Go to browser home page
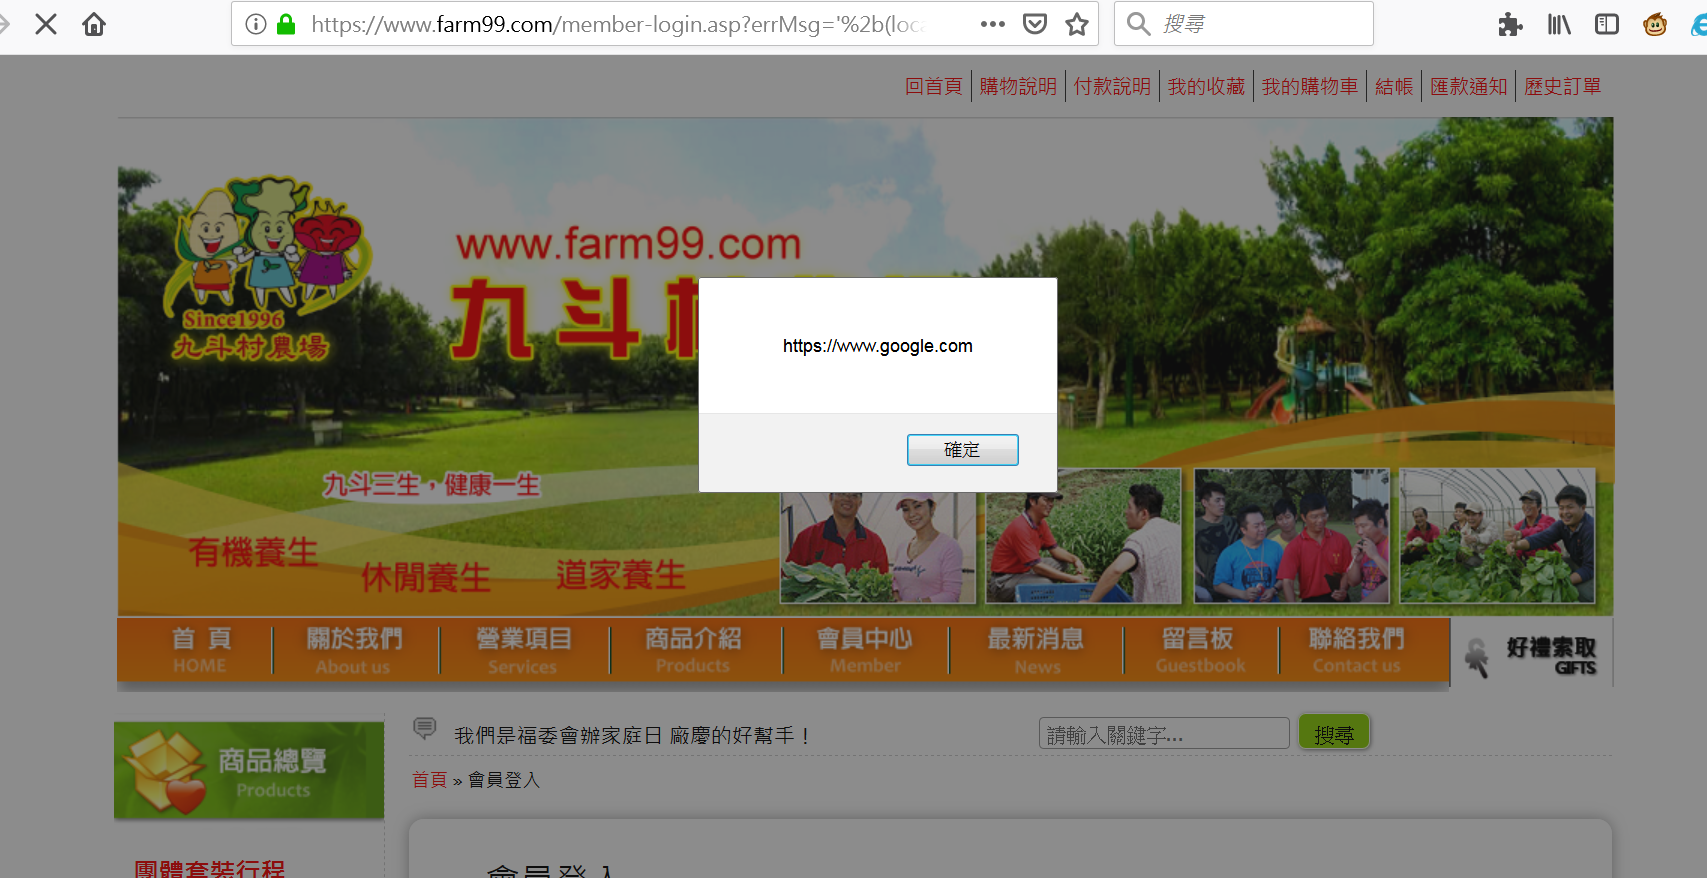The height and width of the screenshot is (878, 1707). [x=94, y=24]
